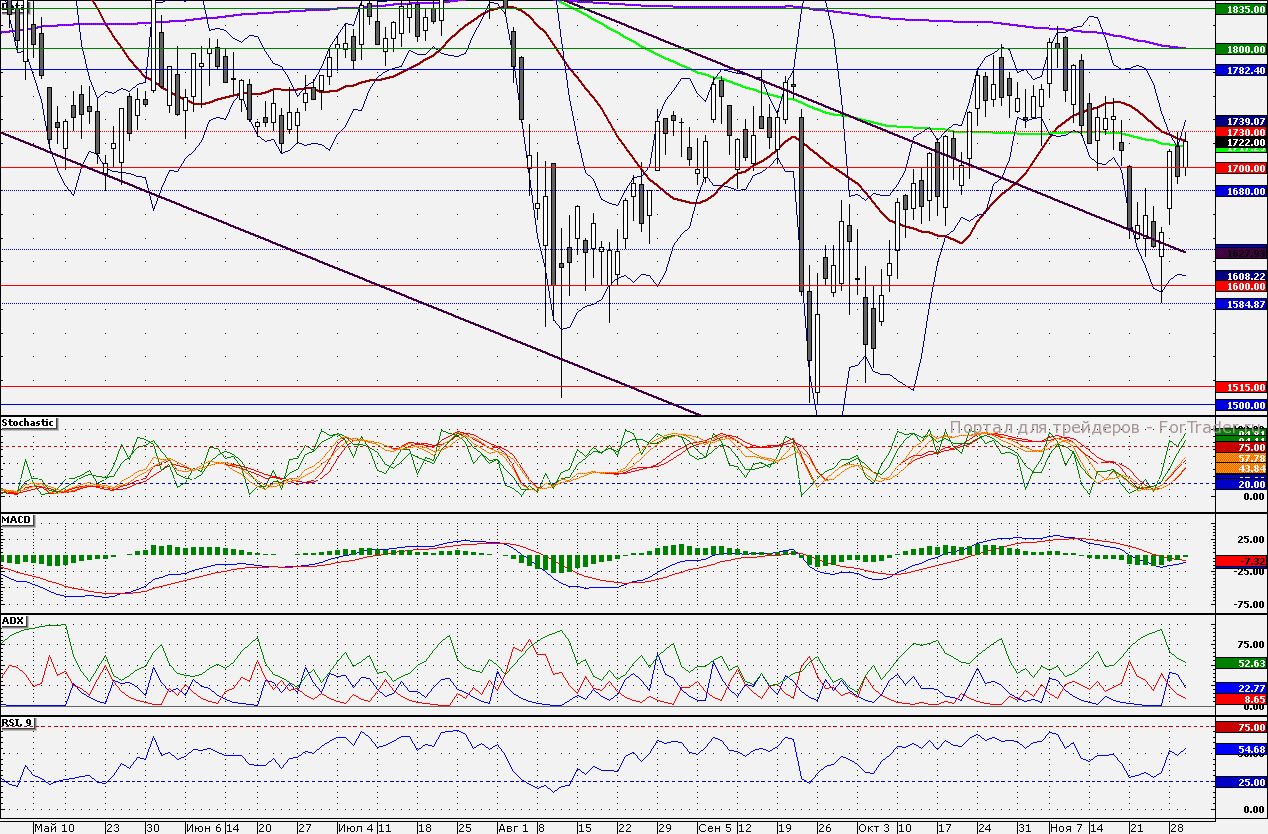The width and height of the screenshot is (1268, 834).
Task: Click the ADX indicator label
Action: coord(14,621)
